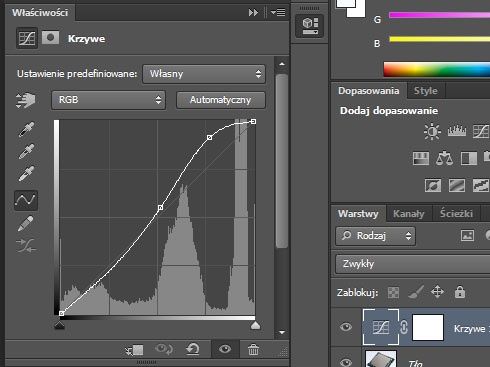The image size is (490, 367).
Task: Hide the Krzywe 1 layer
Action: tap(346, 327)
